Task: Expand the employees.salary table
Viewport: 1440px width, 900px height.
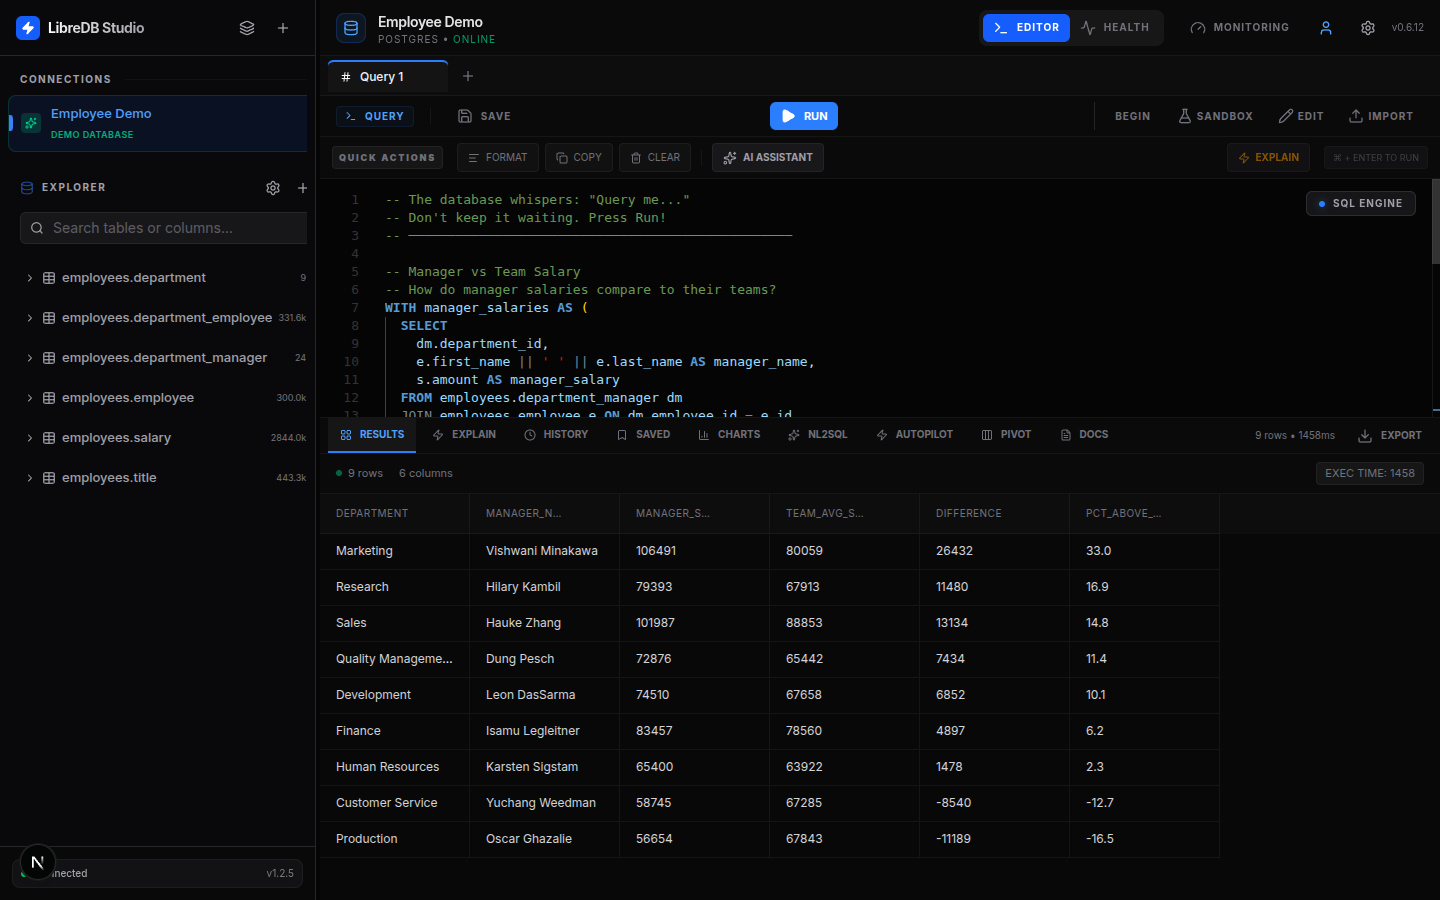Action: [30, 438]
